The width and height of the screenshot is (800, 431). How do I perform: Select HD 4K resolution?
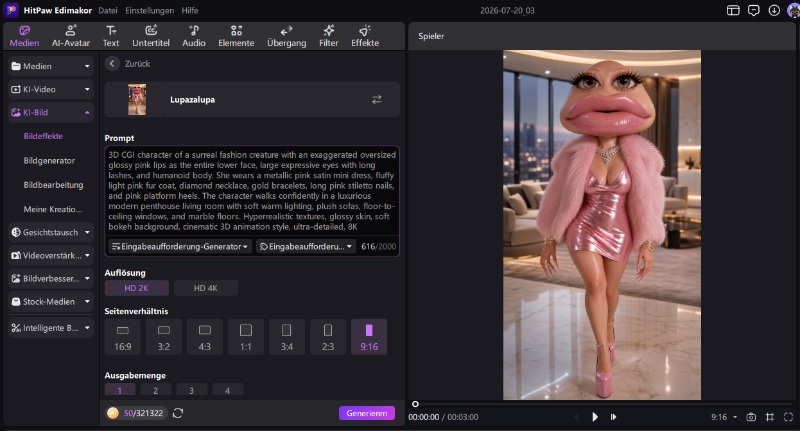coord(206,288)
